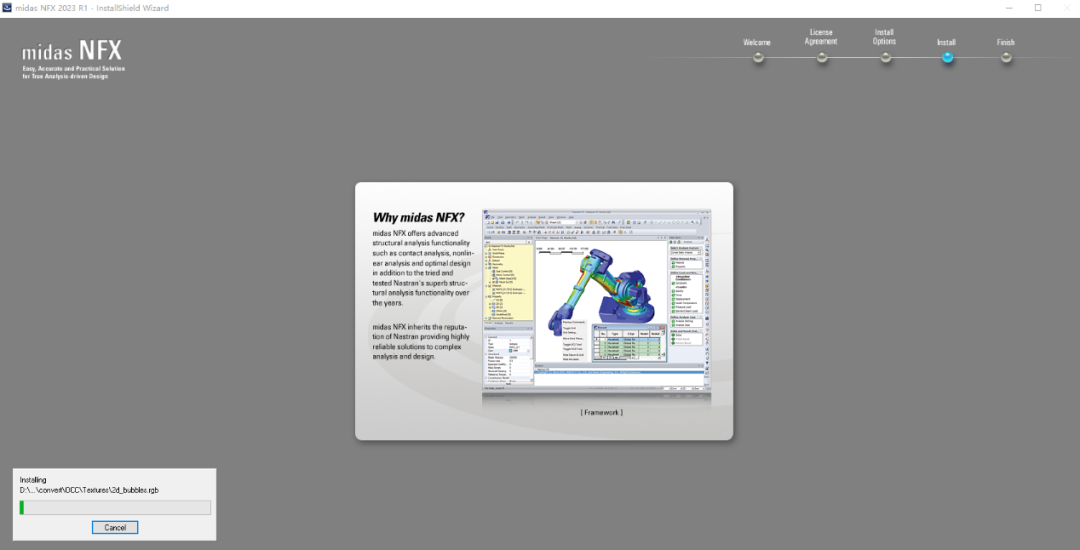The height and width of the screenshot is (550, 1080).
Task: Click the InstallShield title bar app icon
Action: click(7, 8)
